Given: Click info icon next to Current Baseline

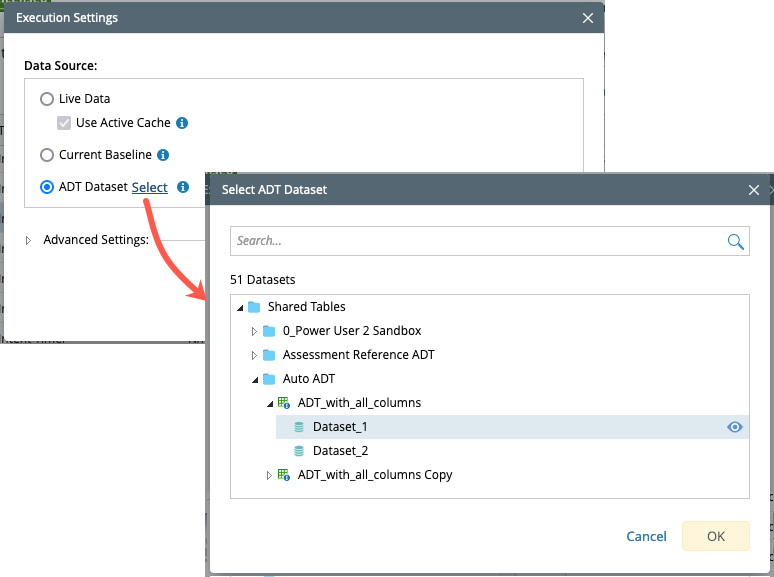Looking at the screenshot, I should click(163, 155).
